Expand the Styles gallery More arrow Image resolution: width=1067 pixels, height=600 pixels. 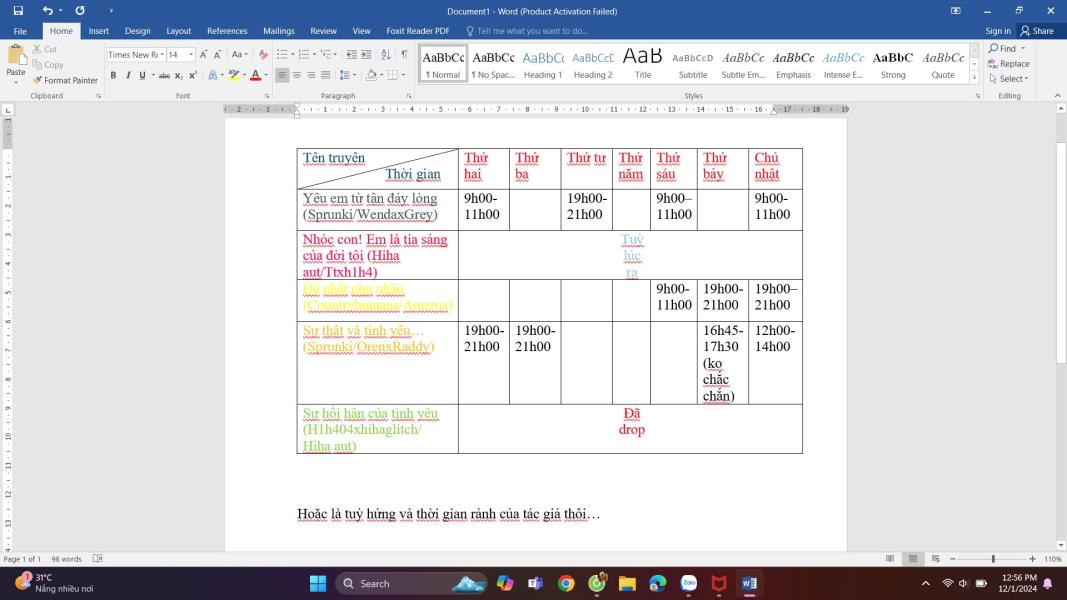974,78
